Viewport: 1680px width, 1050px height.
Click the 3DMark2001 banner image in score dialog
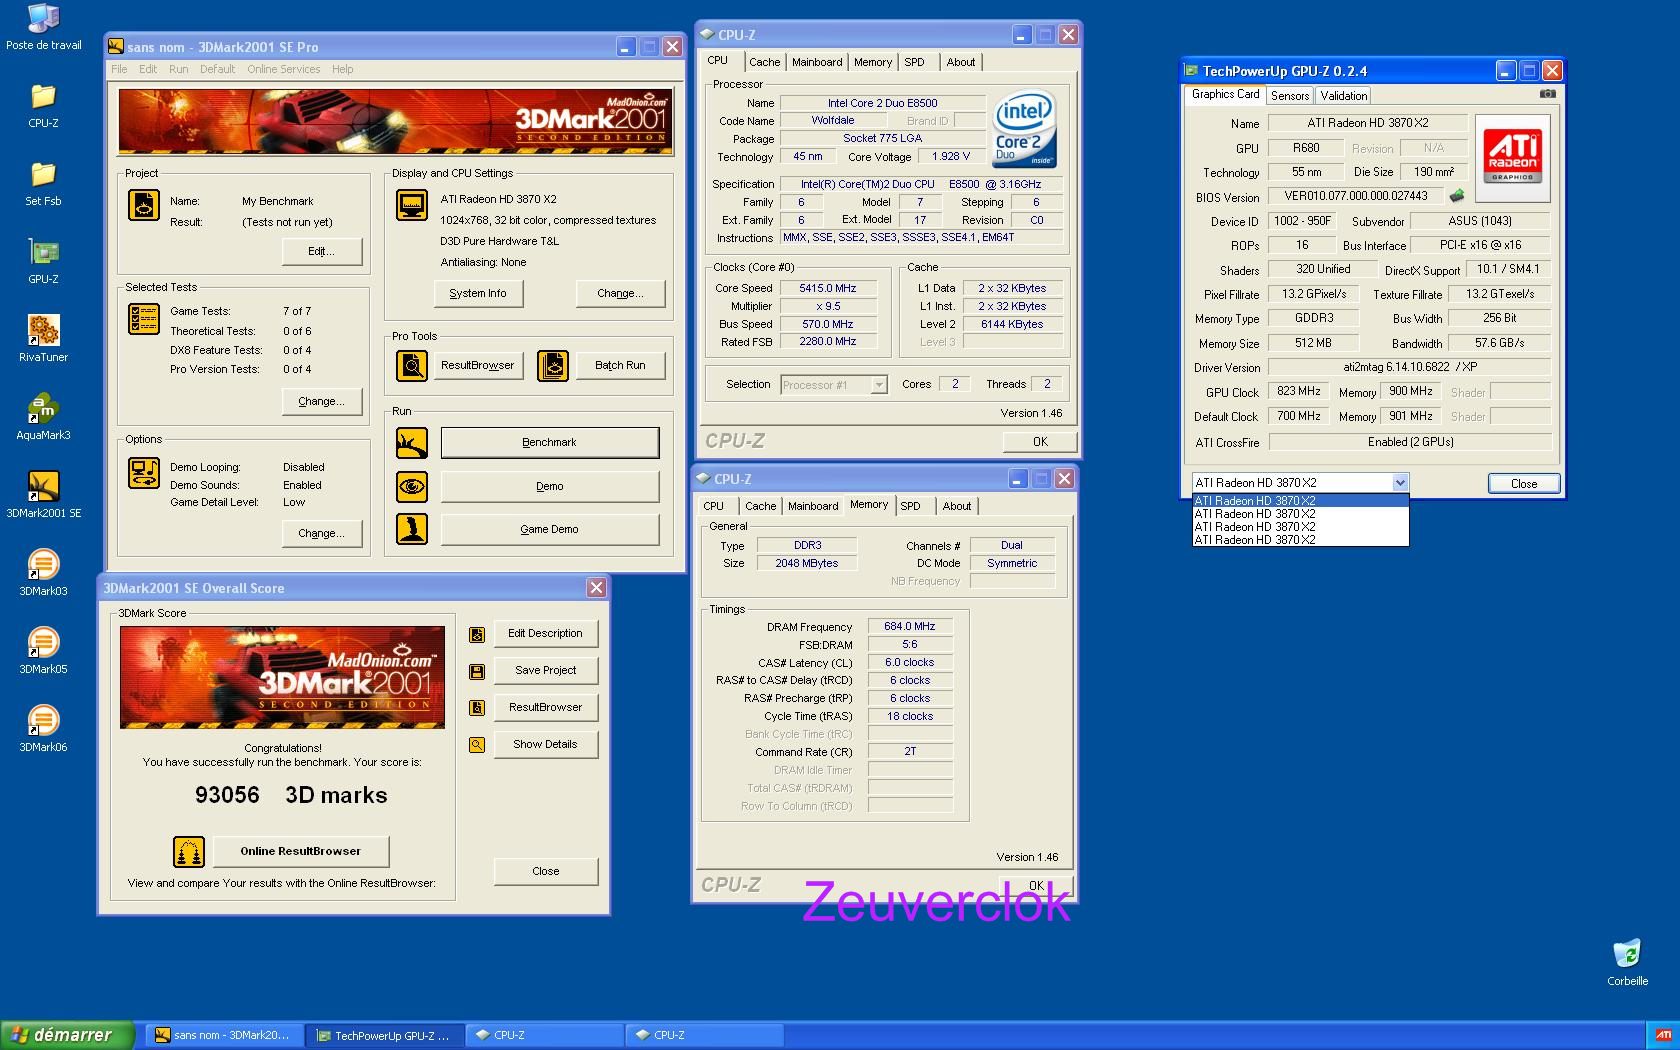282,677
